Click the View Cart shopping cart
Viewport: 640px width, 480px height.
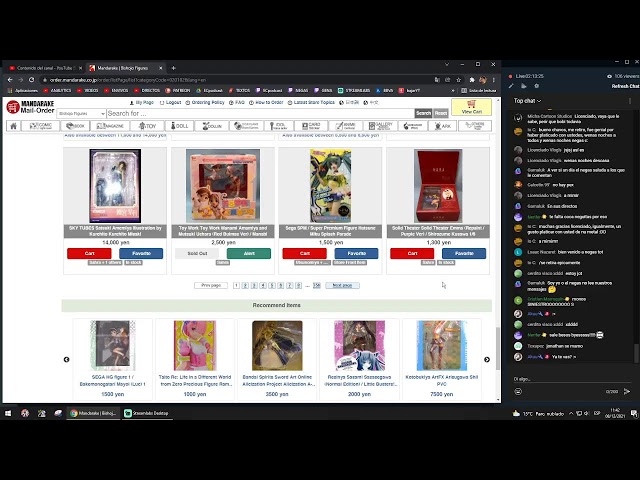471,107
